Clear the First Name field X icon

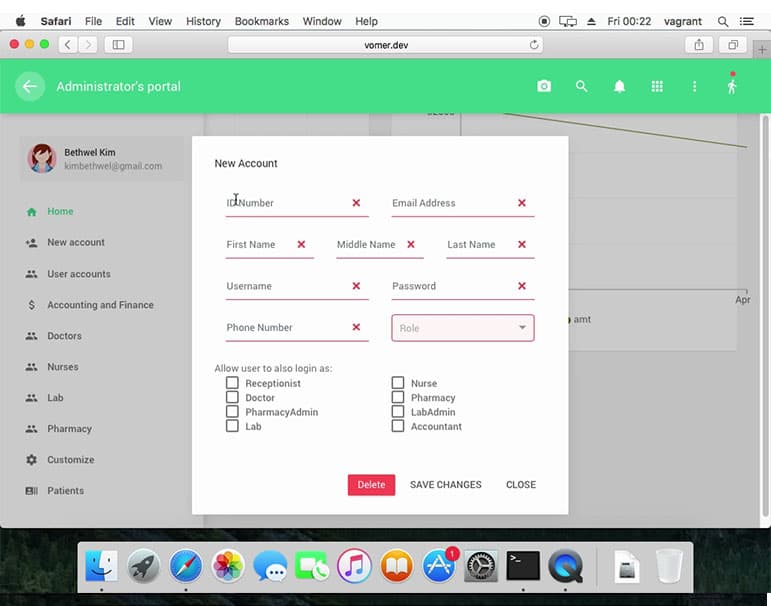[x=301, y=244]
